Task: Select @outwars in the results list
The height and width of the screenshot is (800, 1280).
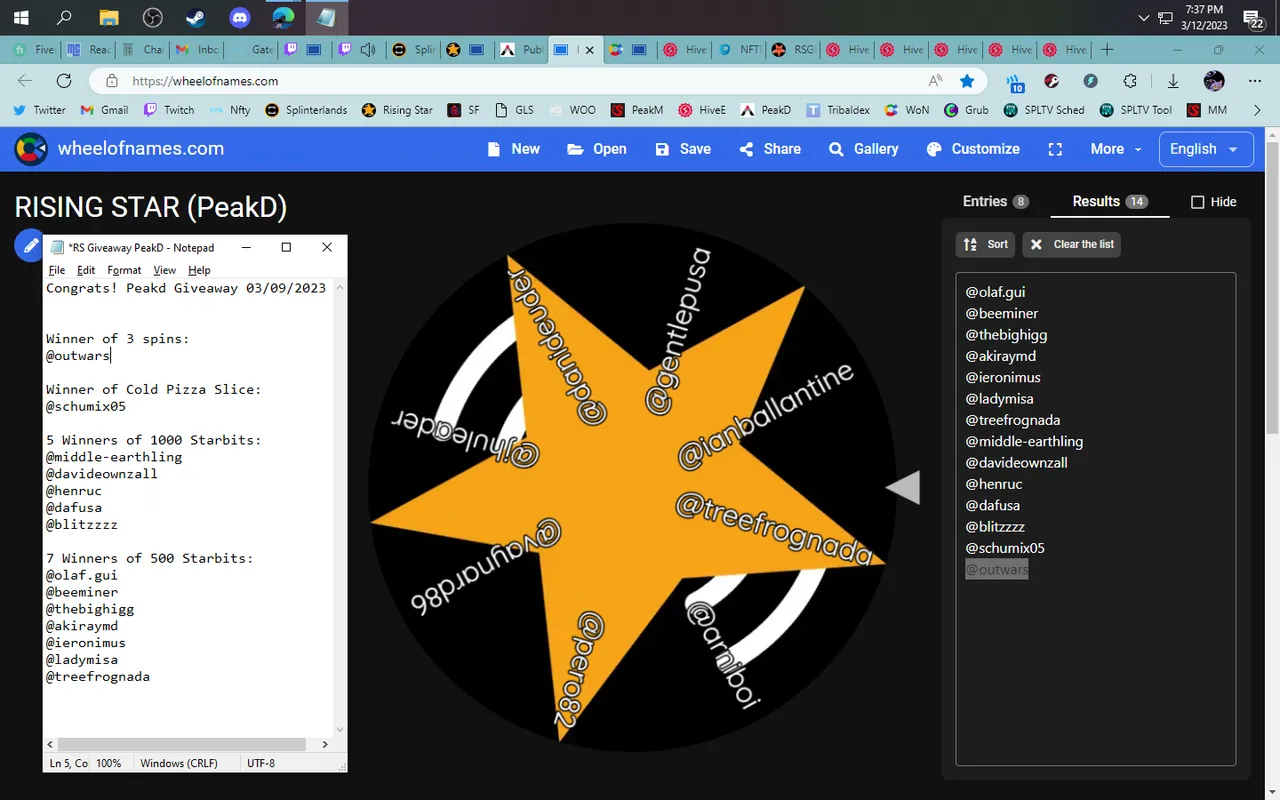Action: [x=996, y=569]
